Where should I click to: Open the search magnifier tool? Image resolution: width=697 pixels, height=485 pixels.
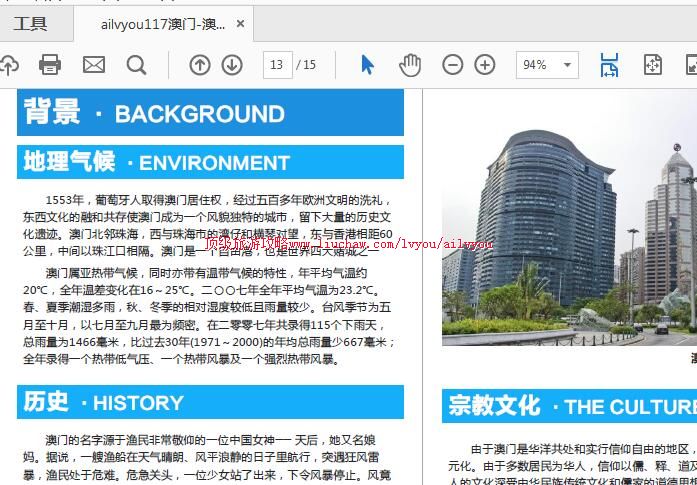[136, 65]
